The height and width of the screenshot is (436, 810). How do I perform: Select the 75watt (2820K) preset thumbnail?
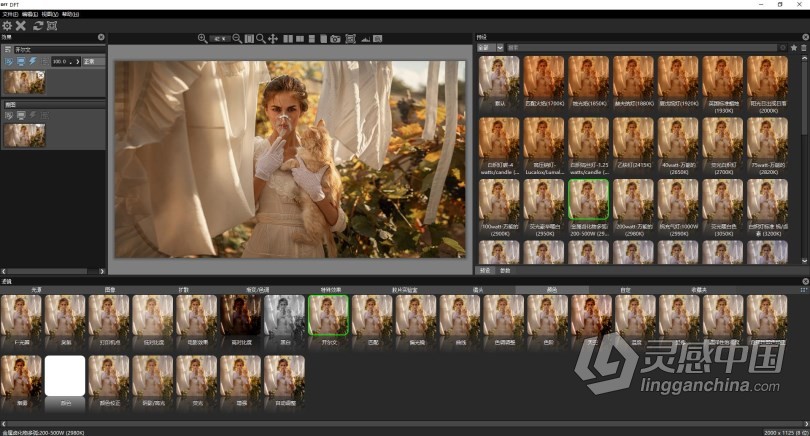click(x=767, y=138)
